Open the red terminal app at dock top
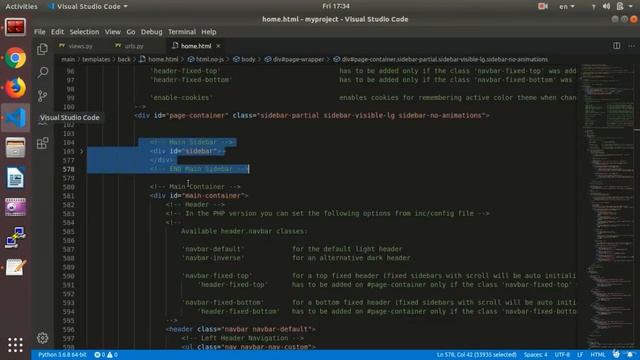Viewport: 640px width, 360px height. pos(16,28)
